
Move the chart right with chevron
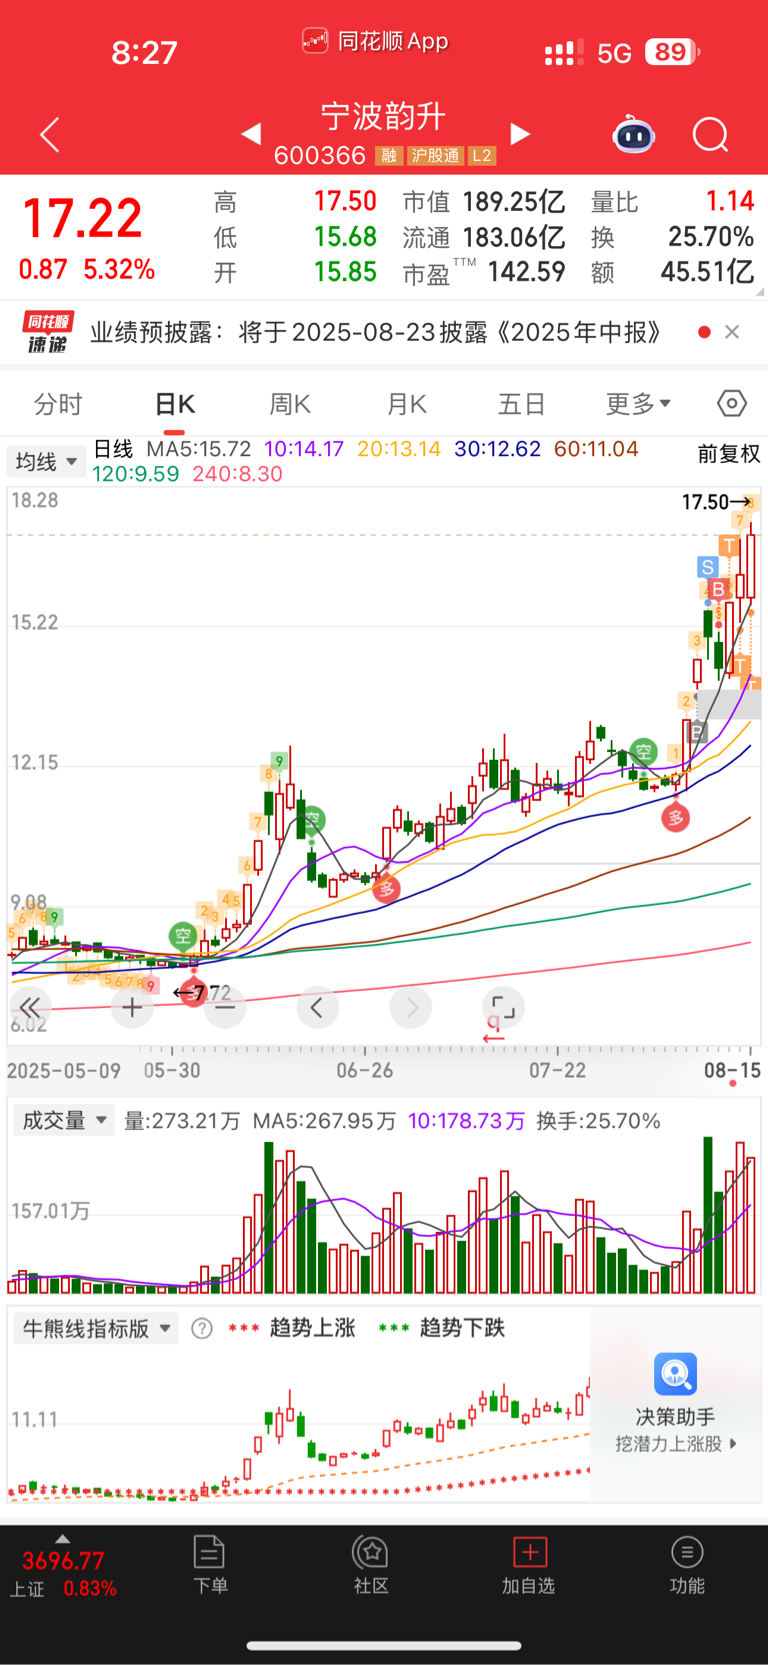point(411,1007)
